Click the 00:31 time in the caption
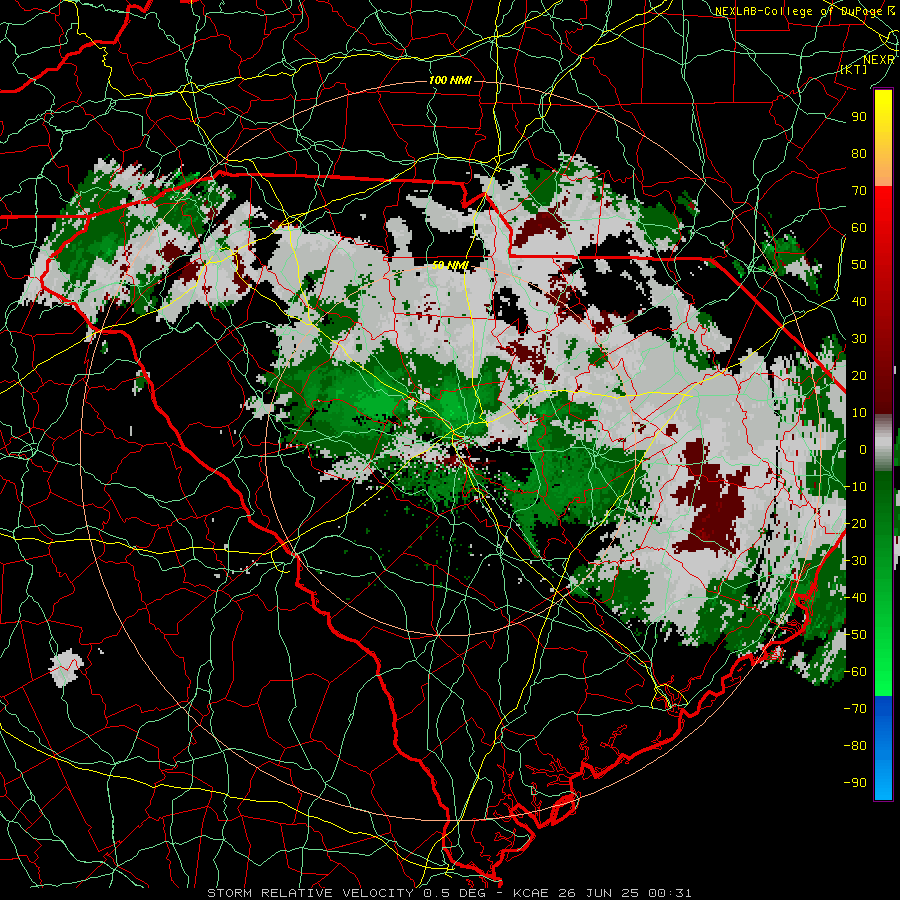This screenshot has height=900, width=900. [x=670, y=893]
